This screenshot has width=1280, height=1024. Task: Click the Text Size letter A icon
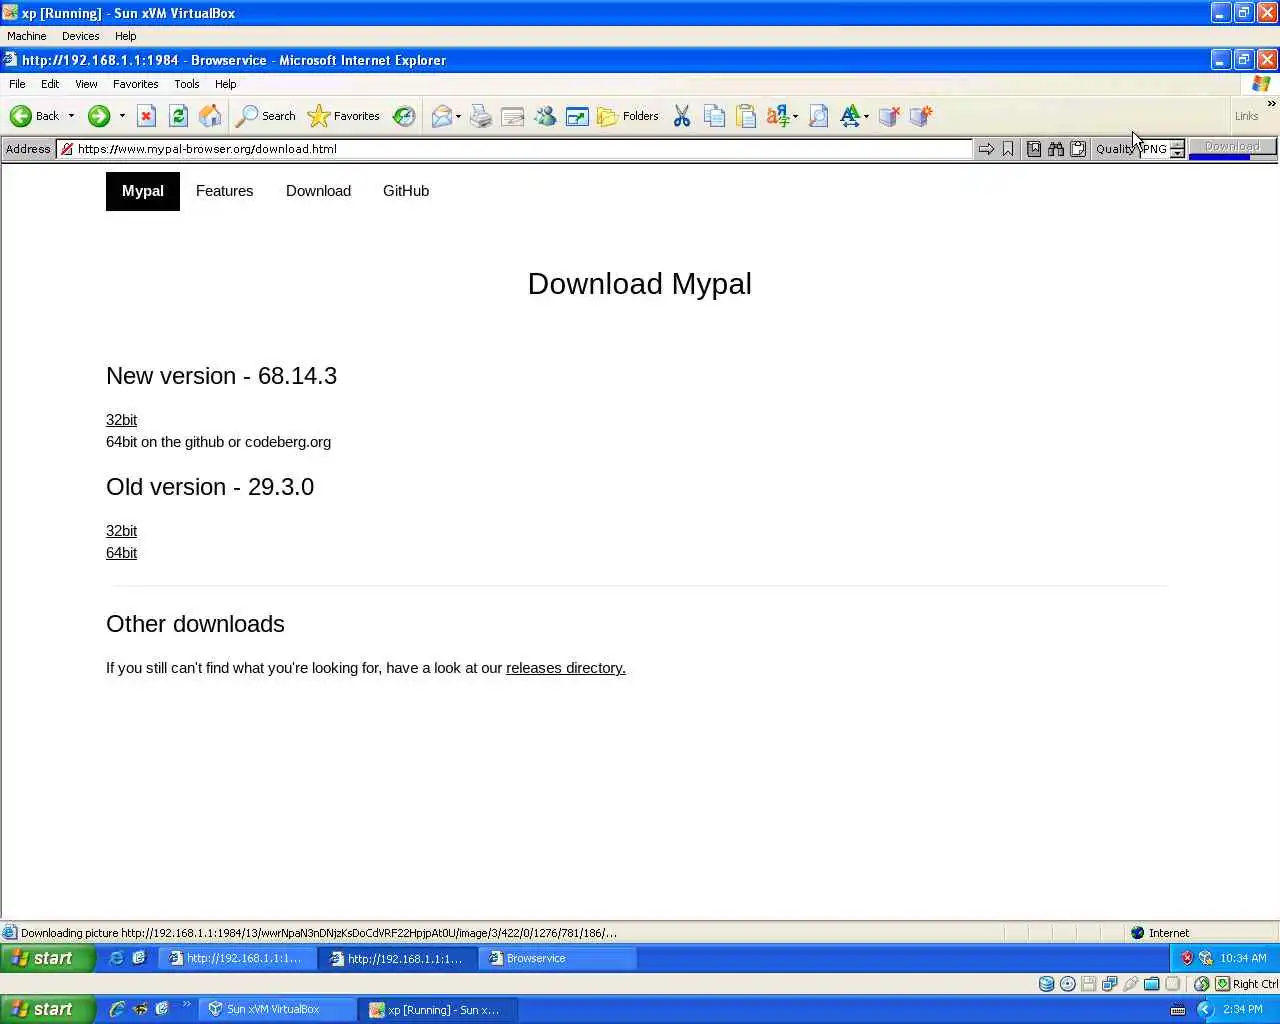coord(850,116)
